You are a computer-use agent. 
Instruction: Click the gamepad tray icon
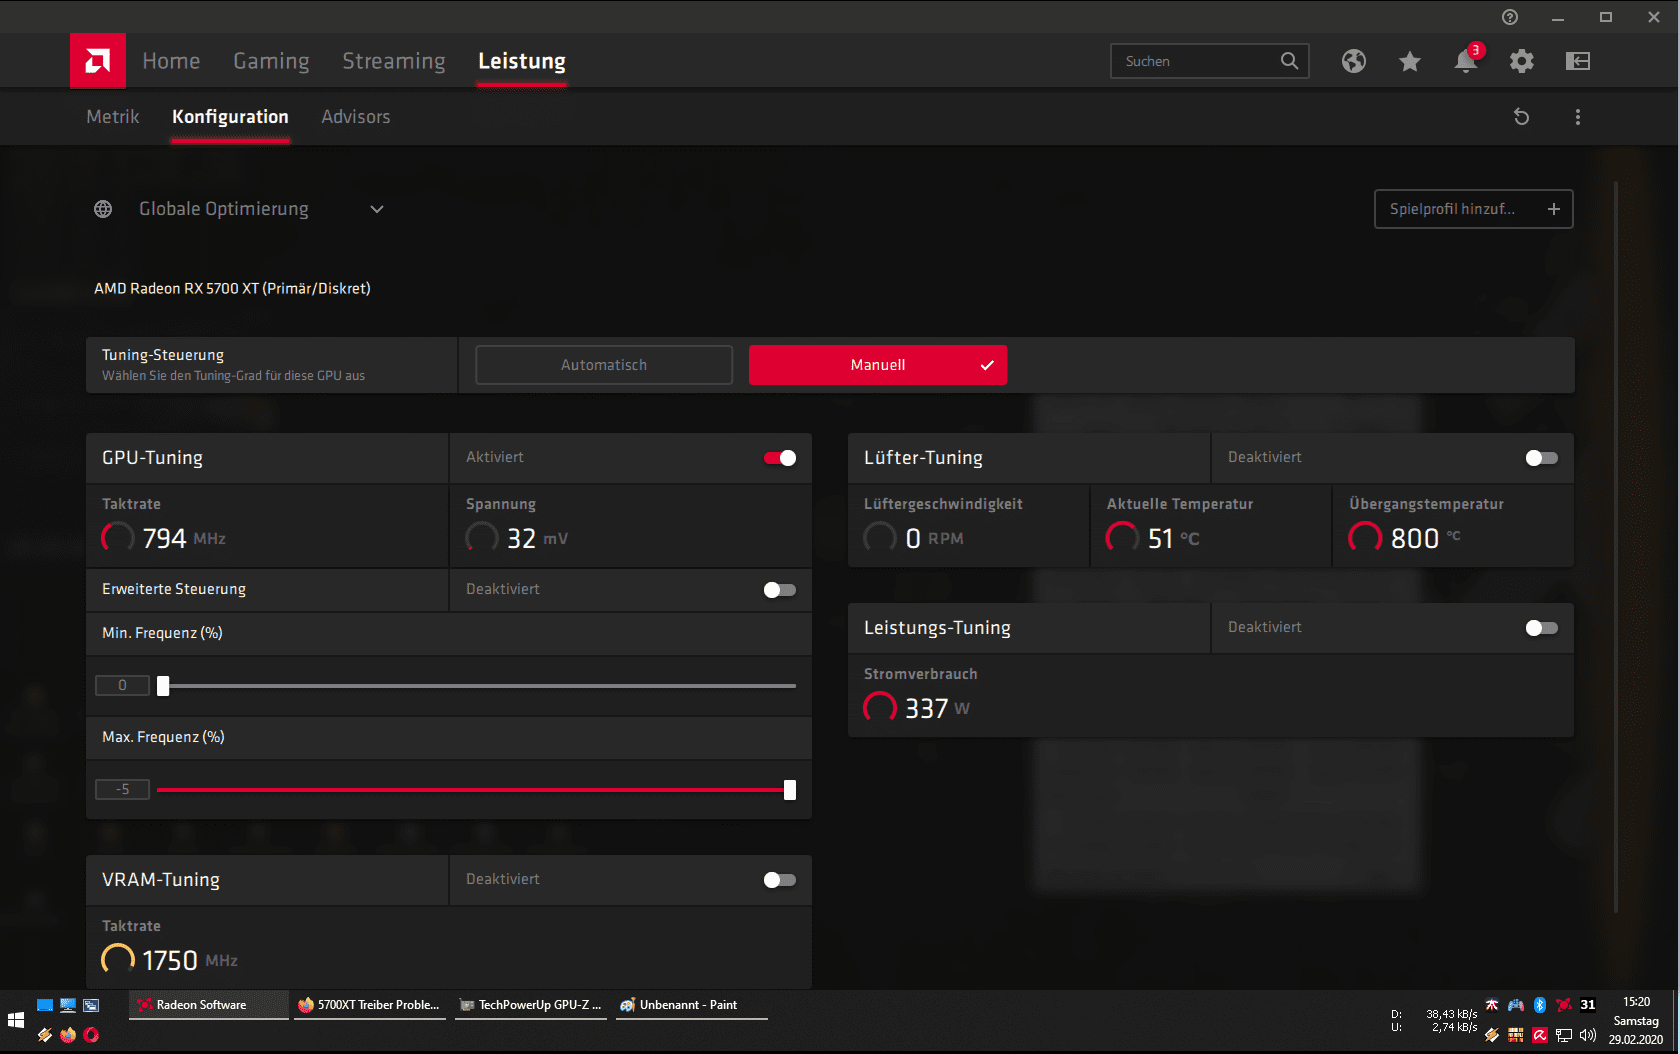(1516, 1005)
